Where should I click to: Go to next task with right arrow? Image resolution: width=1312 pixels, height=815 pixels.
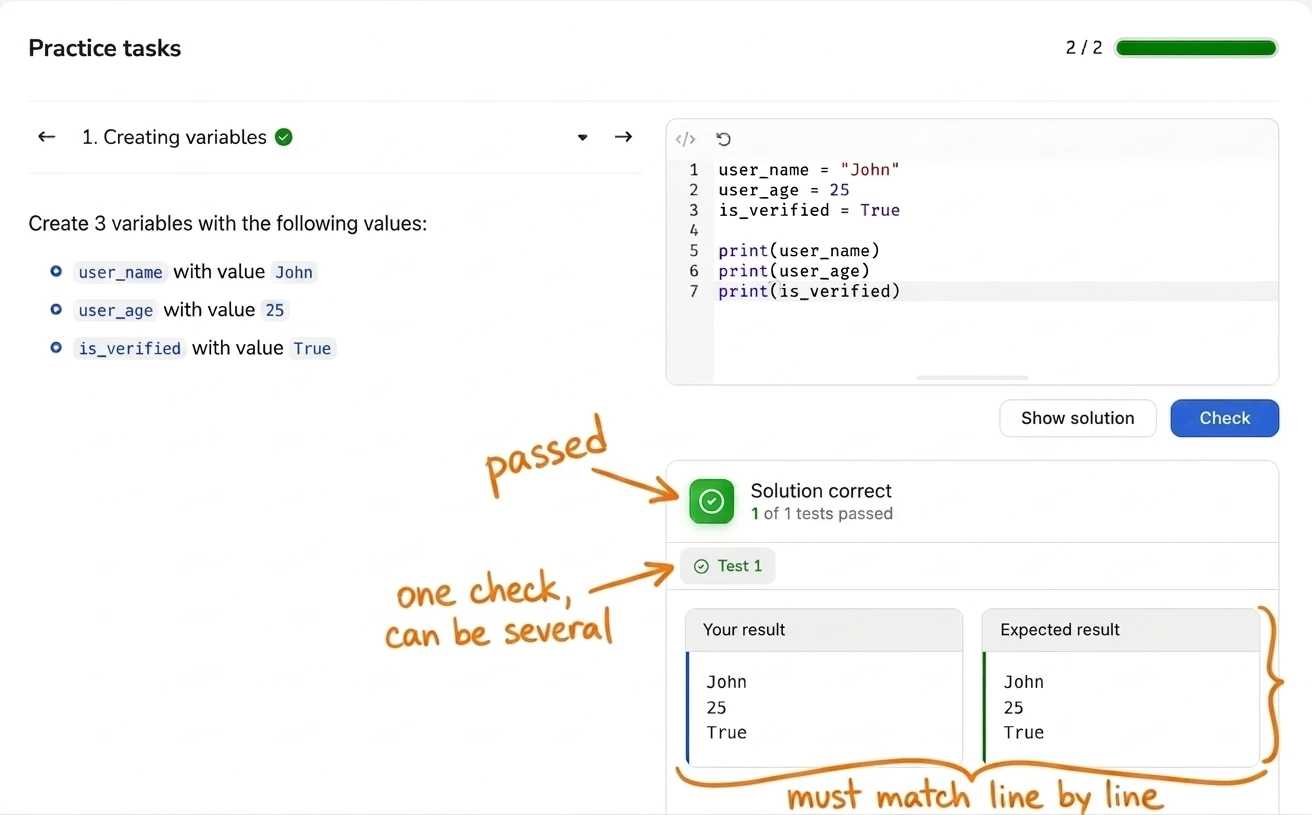click(x=623, y=137)
